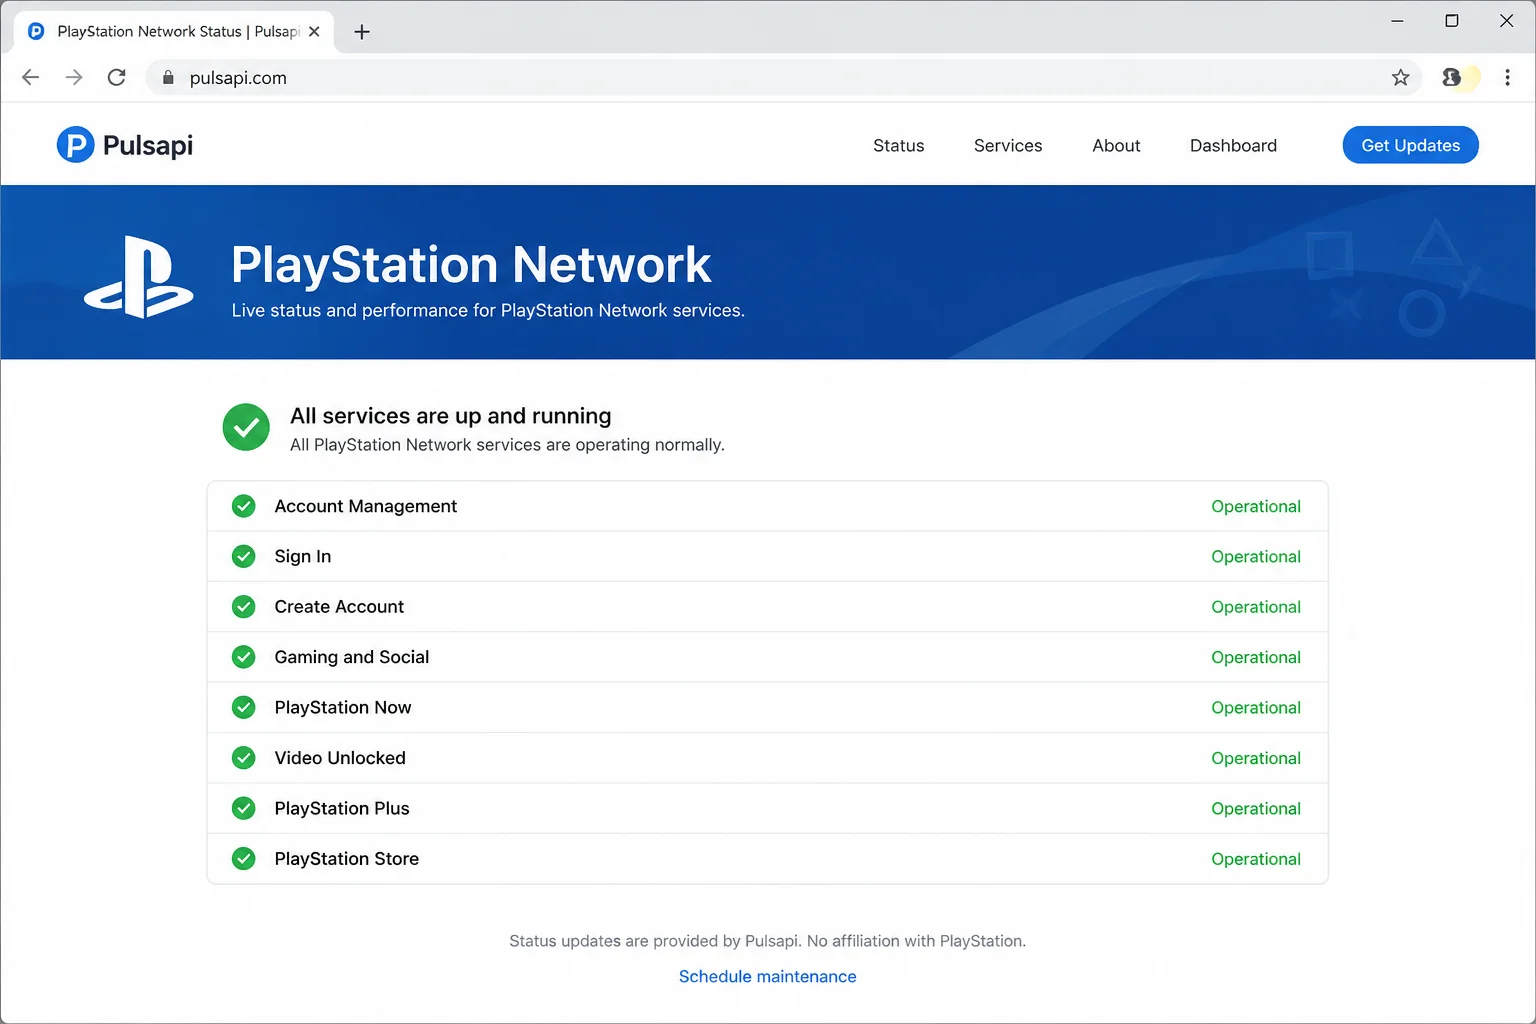Click the padlock site info icon
The width and height of the screenshot is (1536, 1024).
(x=168, y=77)
